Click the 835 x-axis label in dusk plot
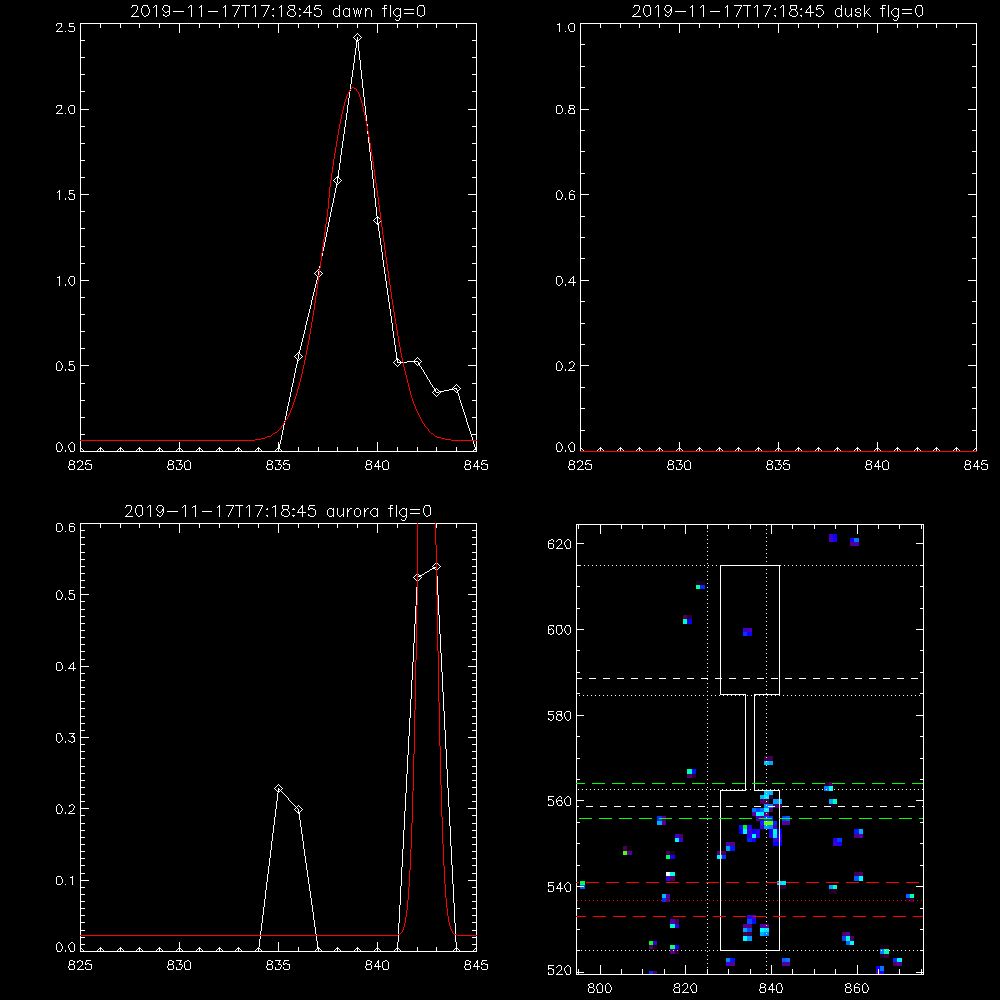This screenshot has width=1000, height=1000. click(x=778, y=465)
